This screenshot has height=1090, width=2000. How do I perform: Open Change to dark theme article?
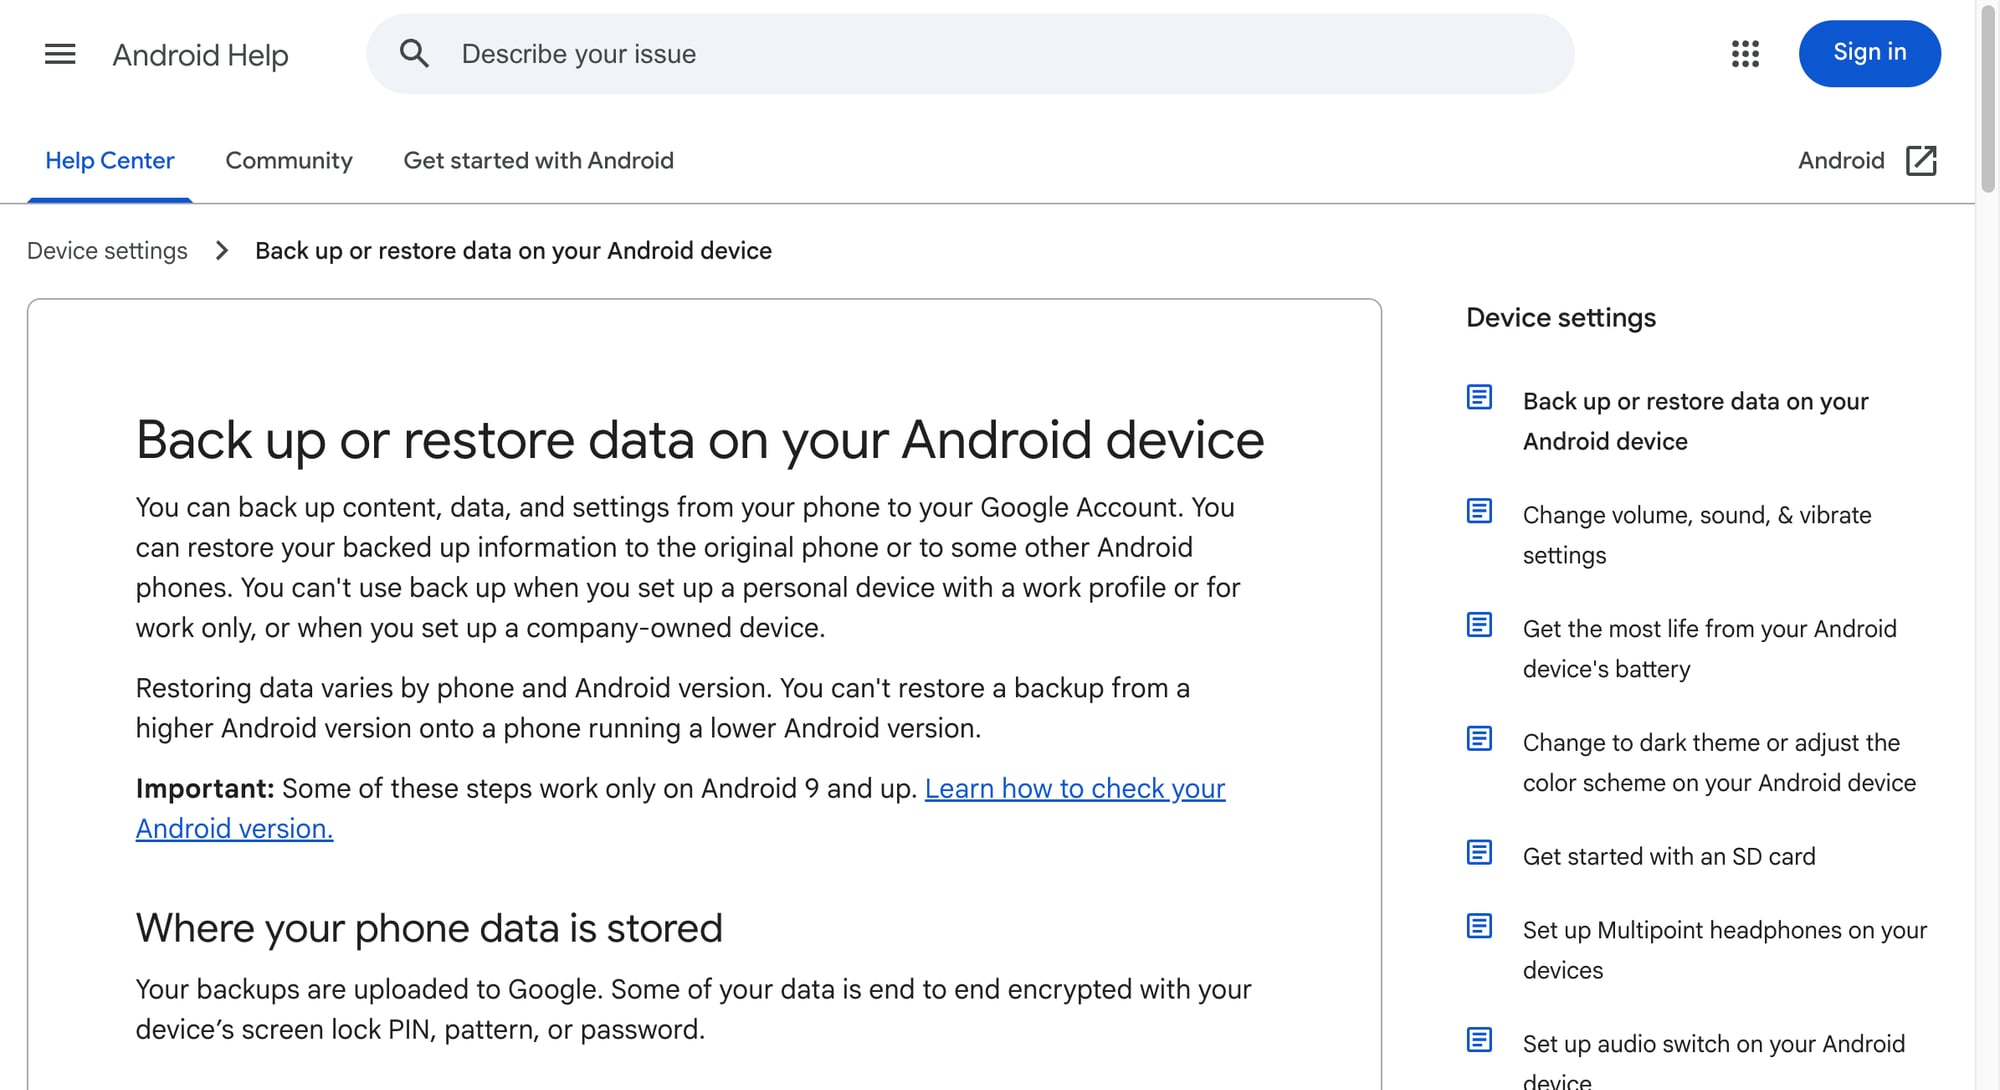[1719, 763]
